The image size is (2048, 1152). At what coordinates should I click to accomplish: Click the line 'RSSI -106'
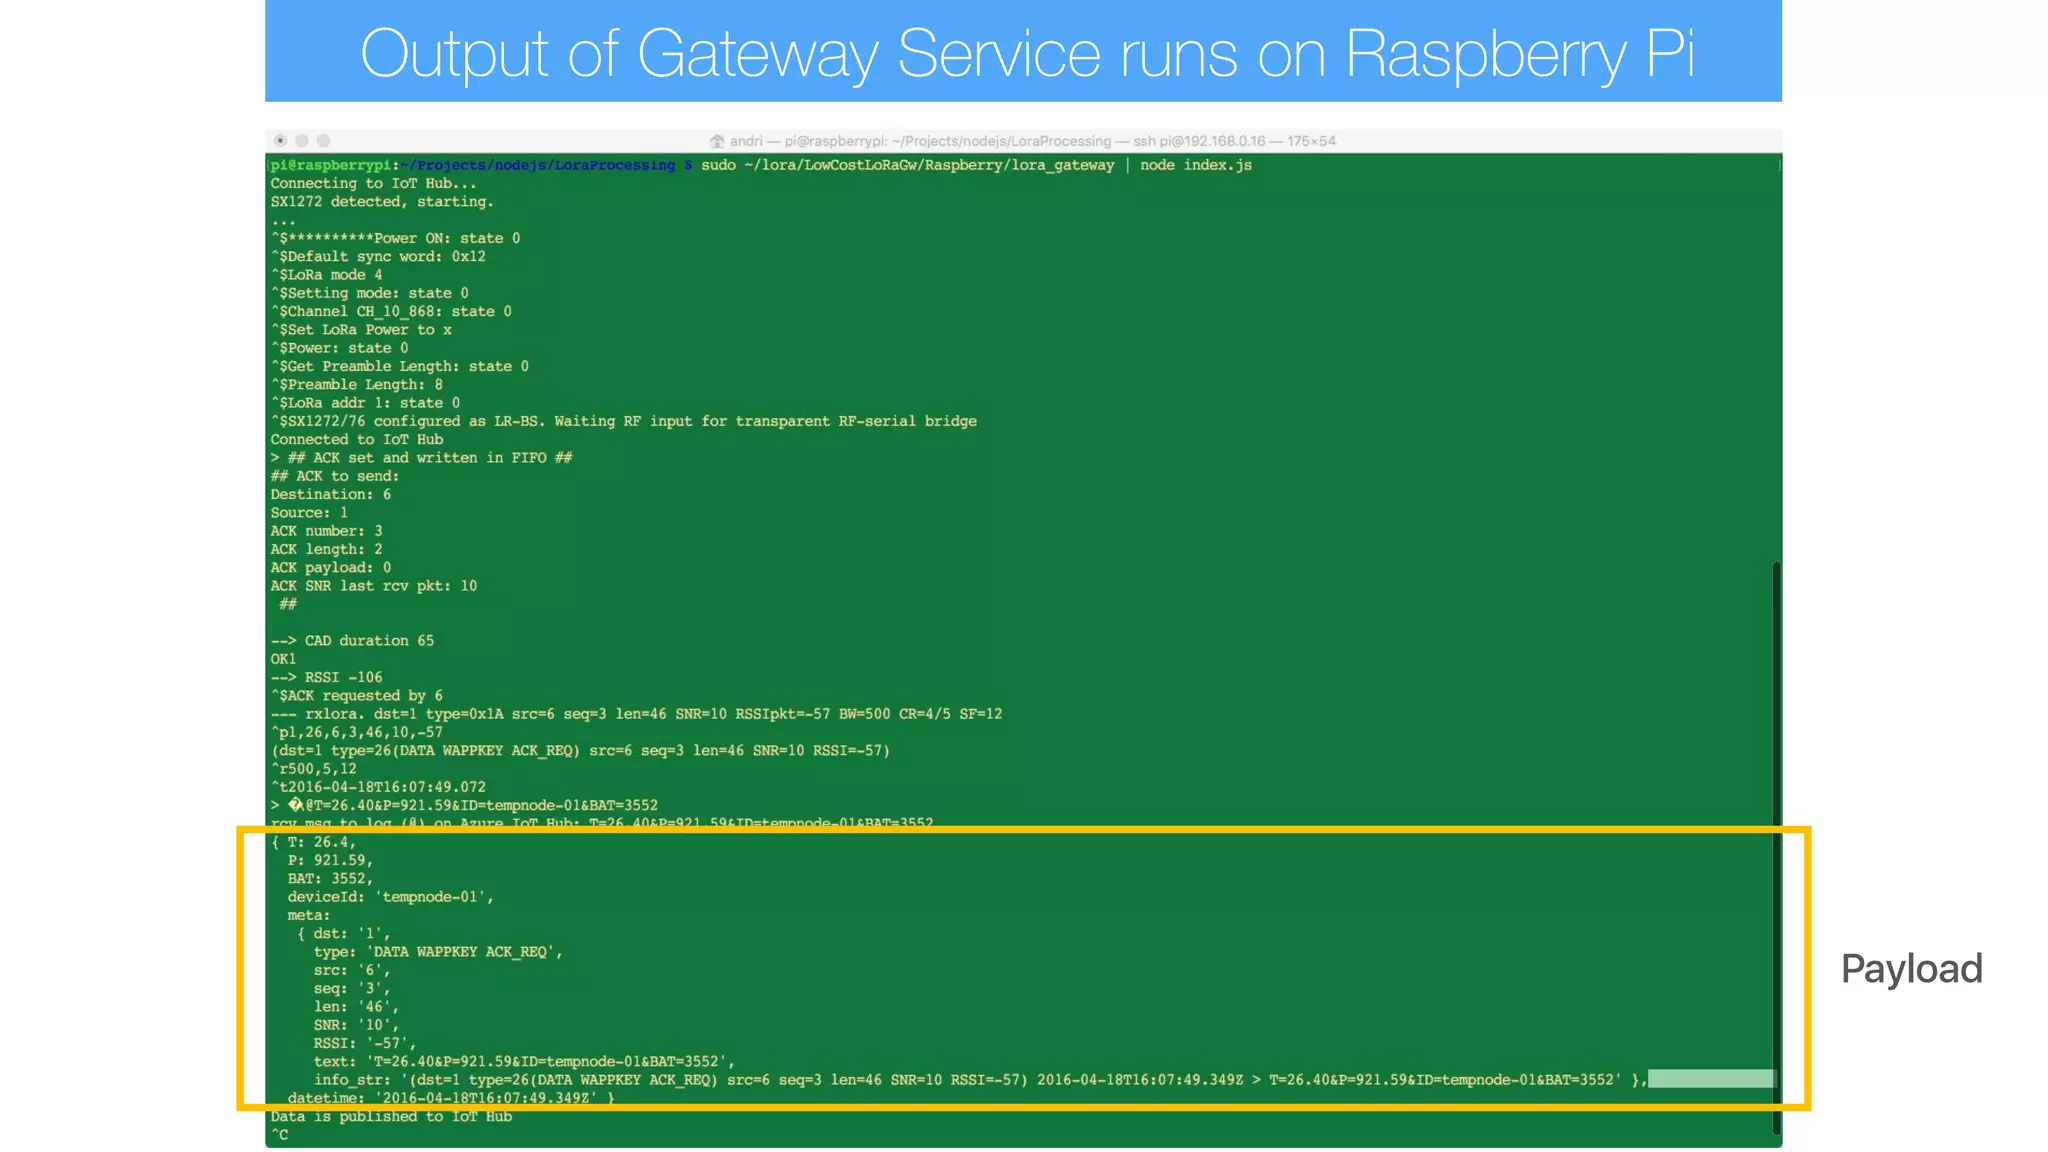point(327,677)
